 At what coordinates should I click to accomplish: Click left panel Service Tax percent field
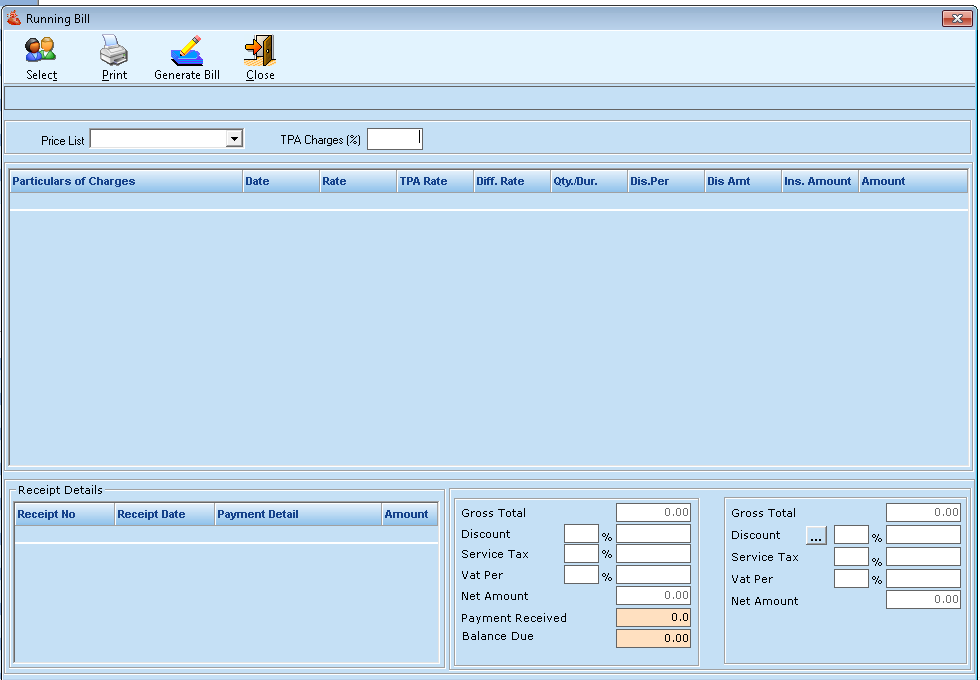581,554
